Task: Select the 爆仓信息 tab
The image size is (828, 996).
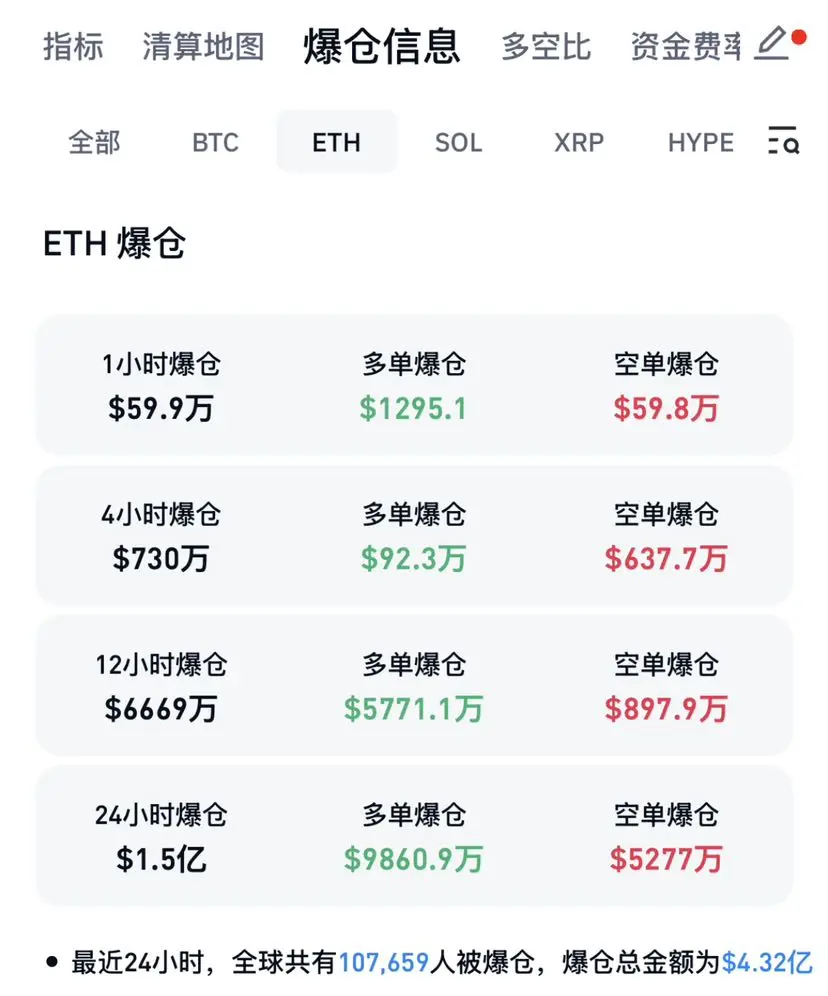Action: click(382, 46)
